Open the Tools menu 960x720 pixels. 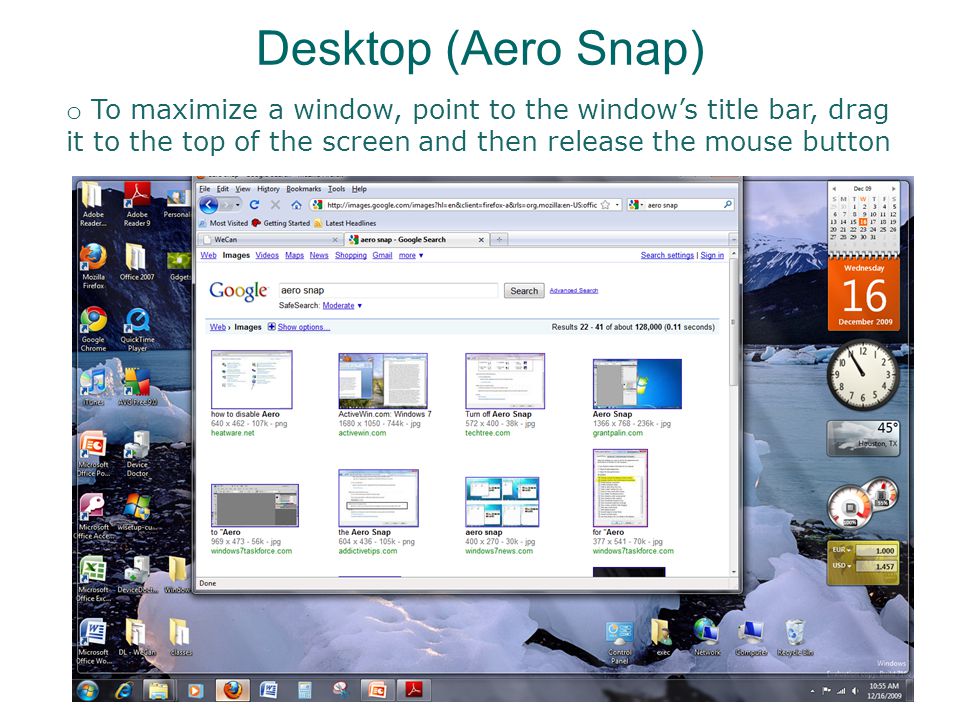pos(337,189)
